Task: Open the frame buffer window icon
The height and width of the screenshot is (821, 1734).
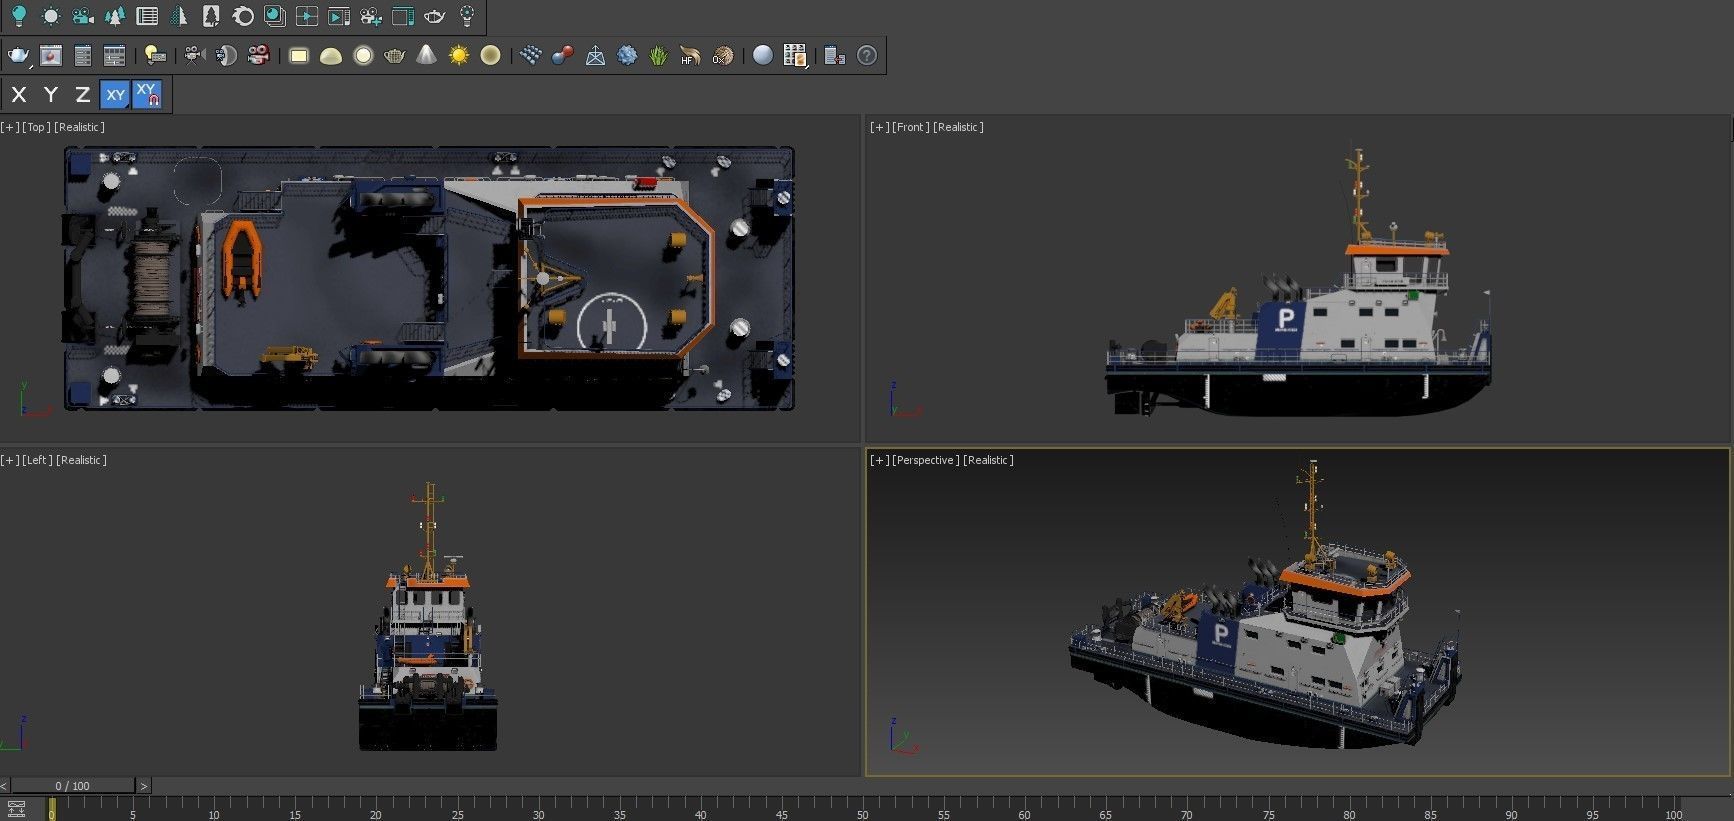Action: point(51,55)
